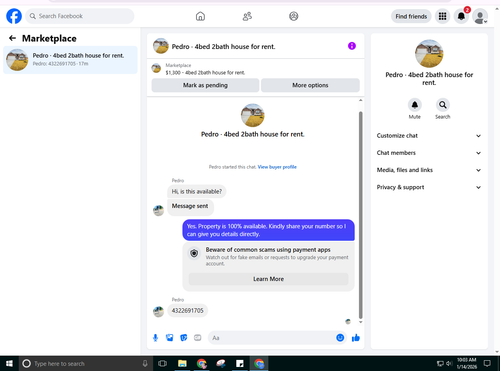Click the chat scroll down arrow
Image resolution: width=500 pixels, height=371 pixels.
[360, 322]
